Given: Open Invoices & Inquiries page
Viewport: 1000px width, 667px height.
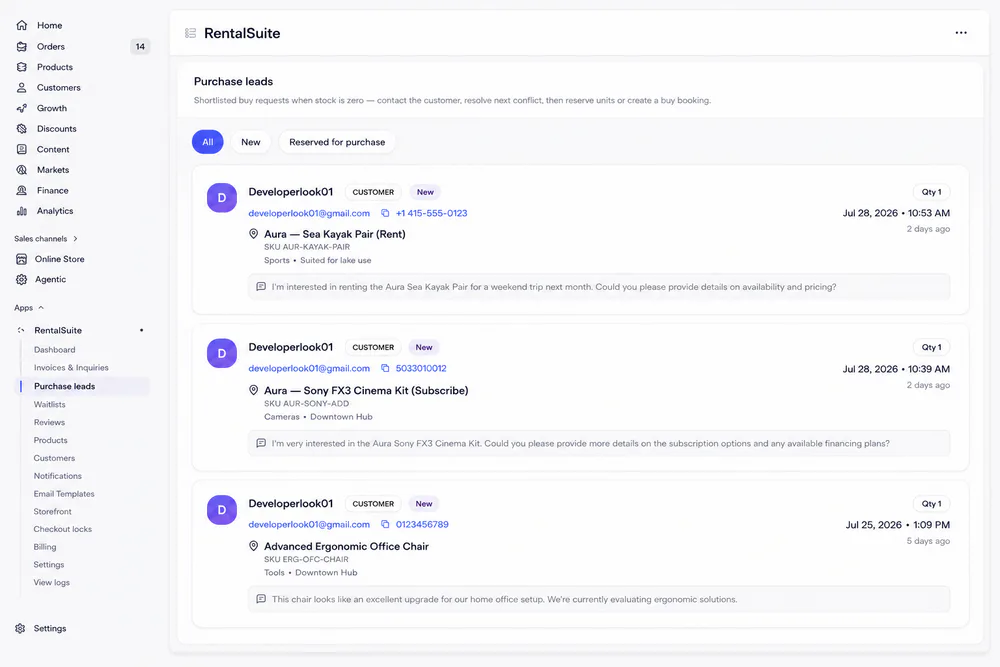Looking at the screenshot, I should tap(71, 367).
